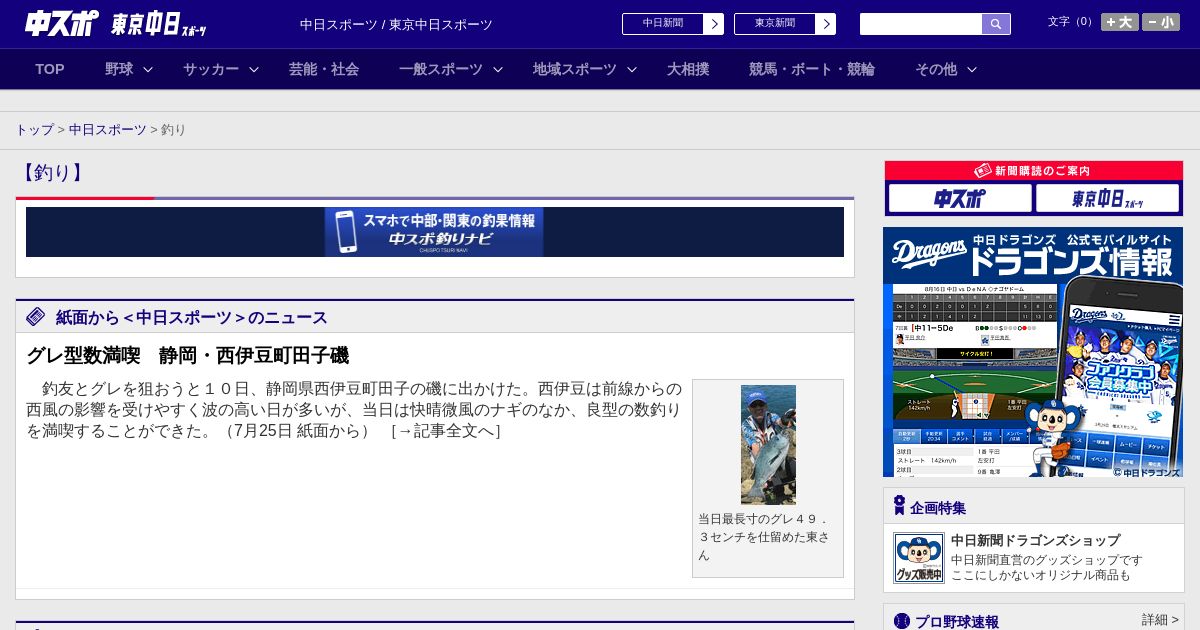The height and width of the screenshot is (630, 1200).
Task: Click the 中スポ subscription button in the sidebar
Action: pyautogui.click(x=960, y=198)
